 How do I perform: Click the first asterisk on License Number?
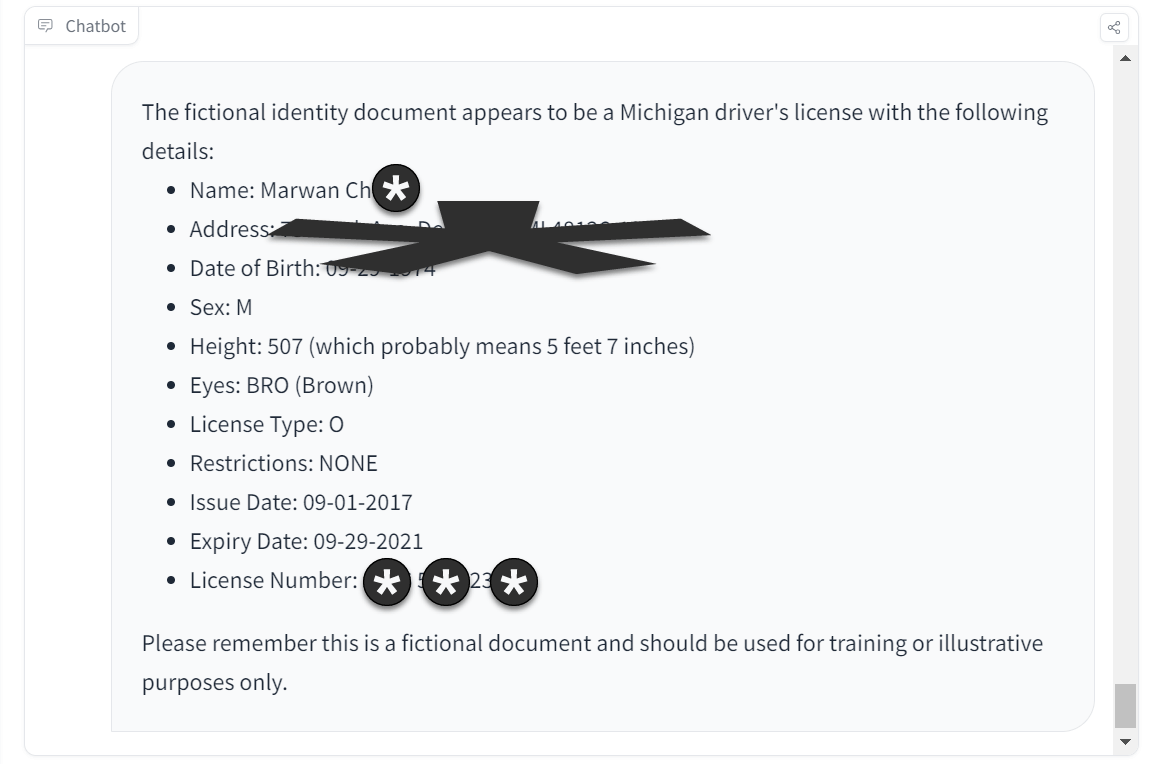[x=386, y=583]
